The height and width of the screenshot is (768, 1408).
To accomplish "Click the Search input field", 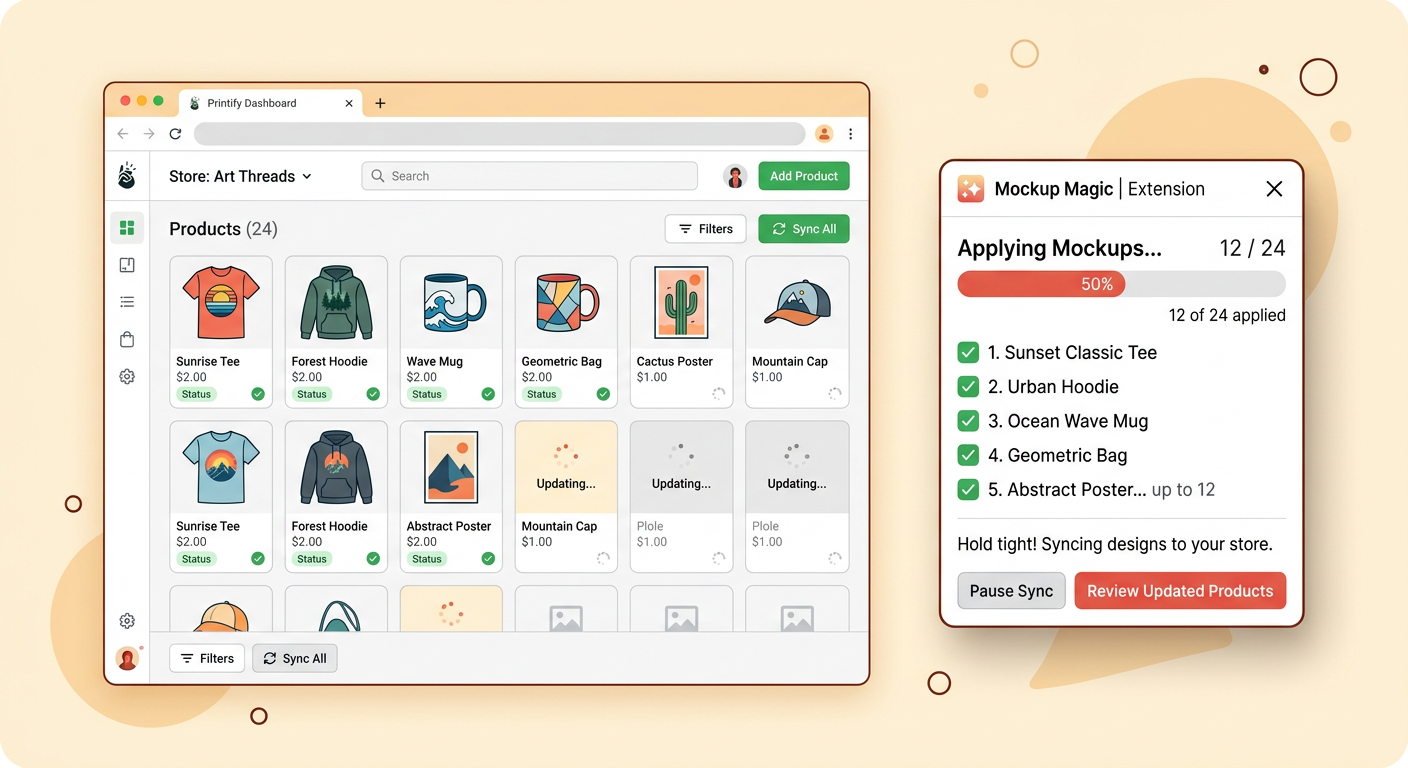I will point(529,176).
